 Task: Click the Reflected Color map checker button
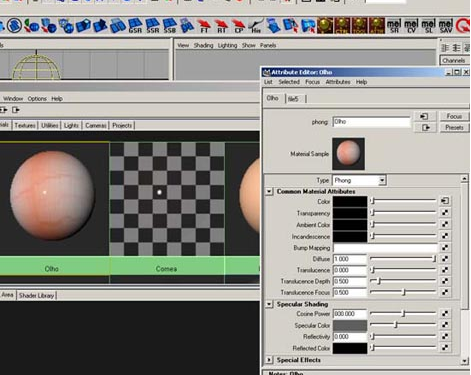pyautogui.click(x=445, y=348)
